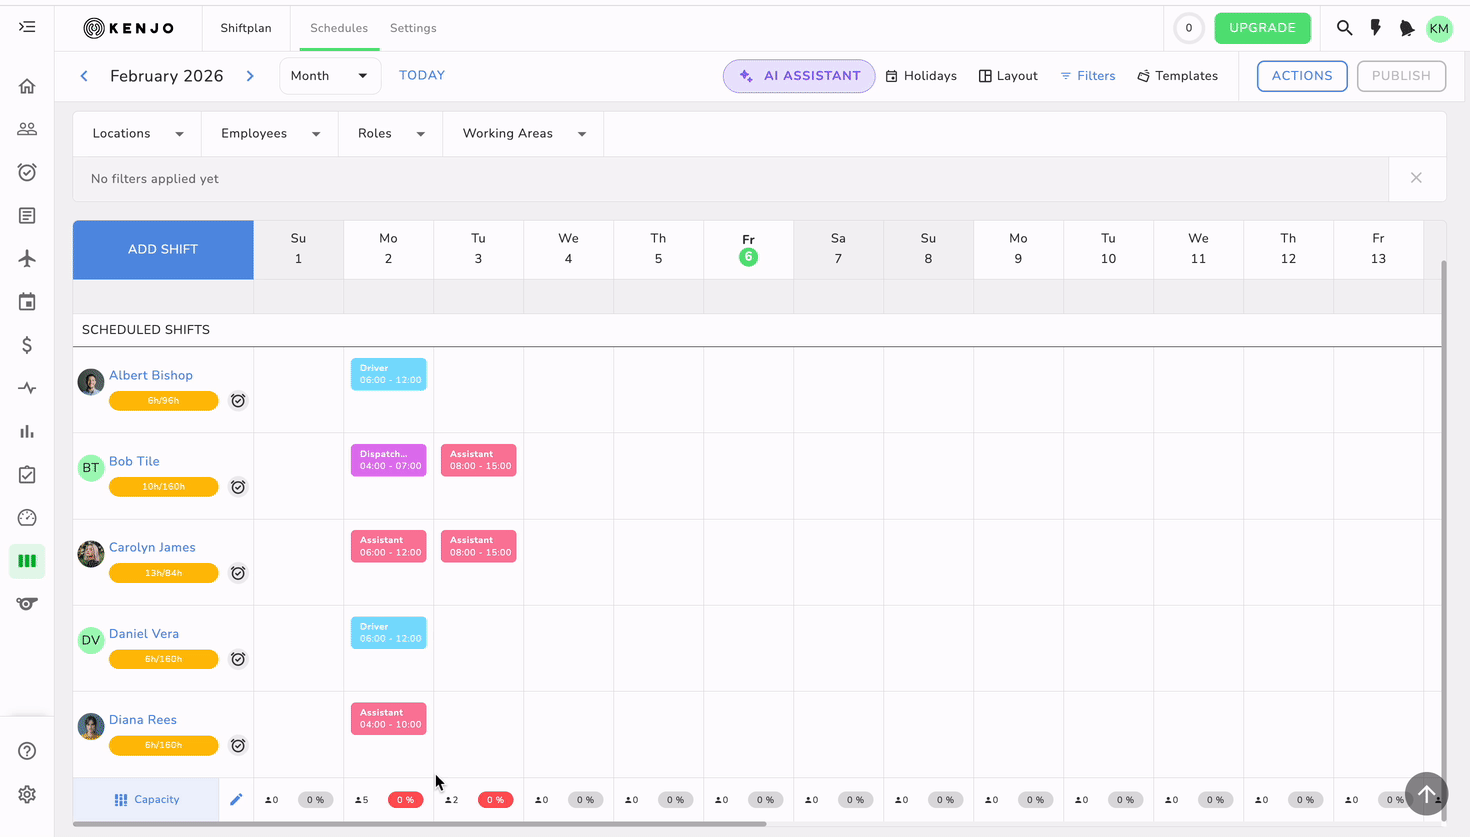Open the KM user avatar

1439,28
